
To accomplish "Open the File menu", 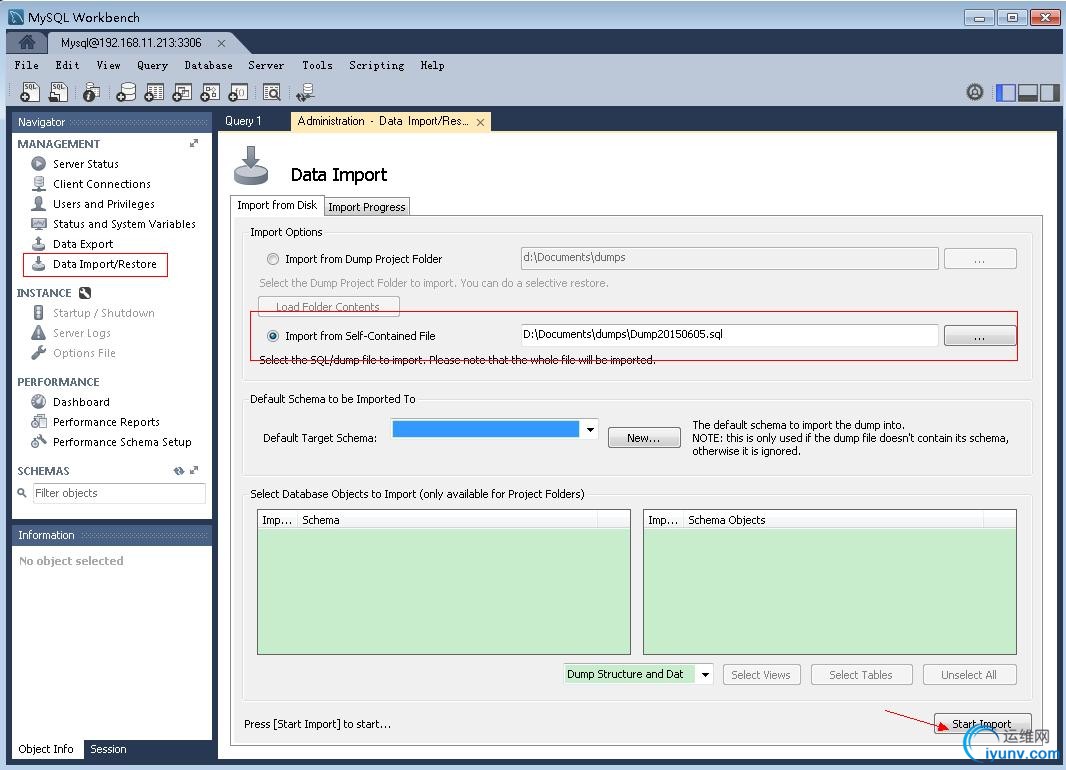I will tap(27, 65).
